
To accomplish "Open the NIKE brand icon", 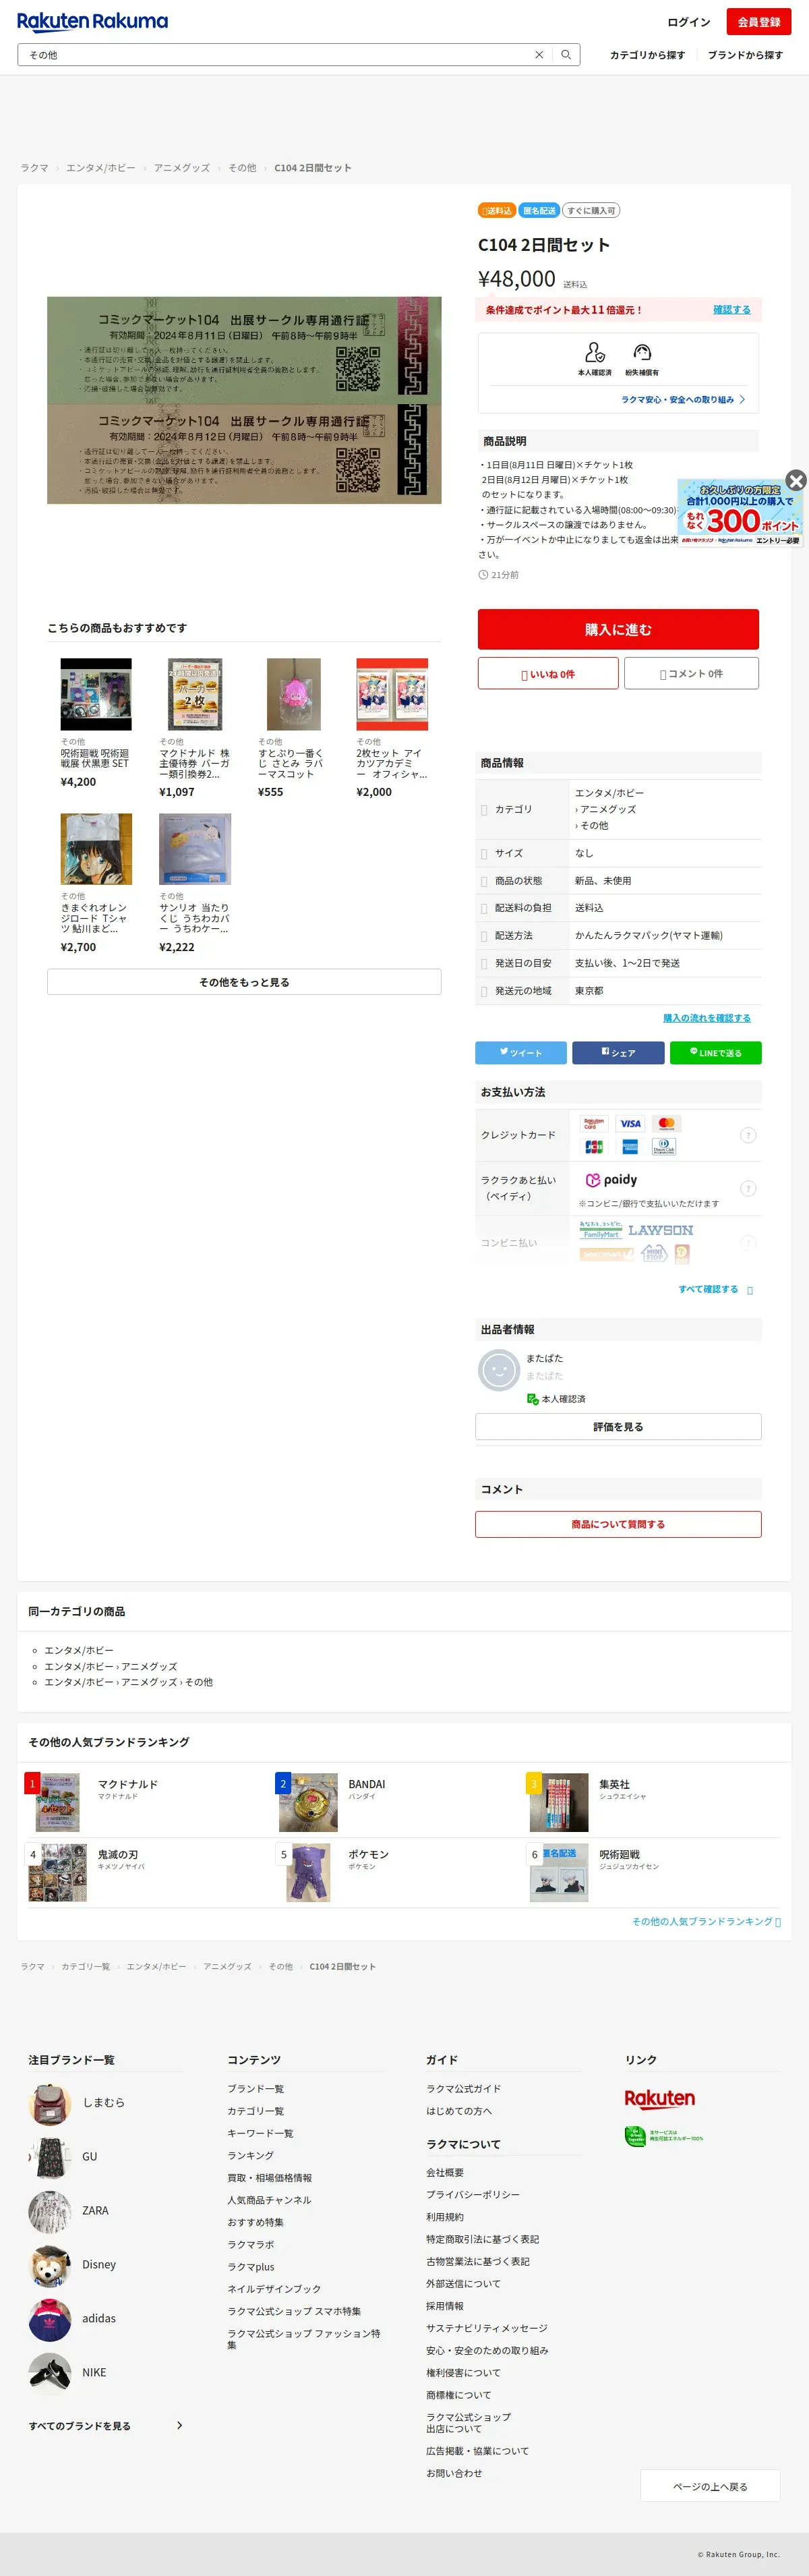I will coord(49,2372).
